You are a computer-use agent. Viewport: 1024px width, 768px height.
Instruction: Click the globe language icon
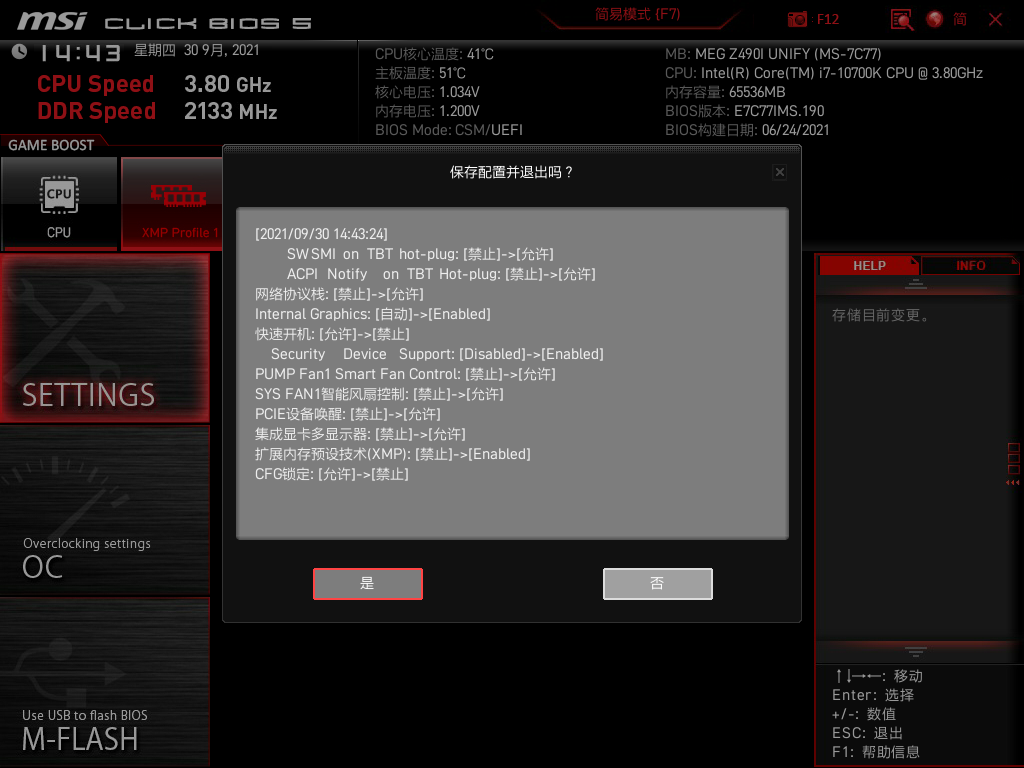[x=935, y=19]
